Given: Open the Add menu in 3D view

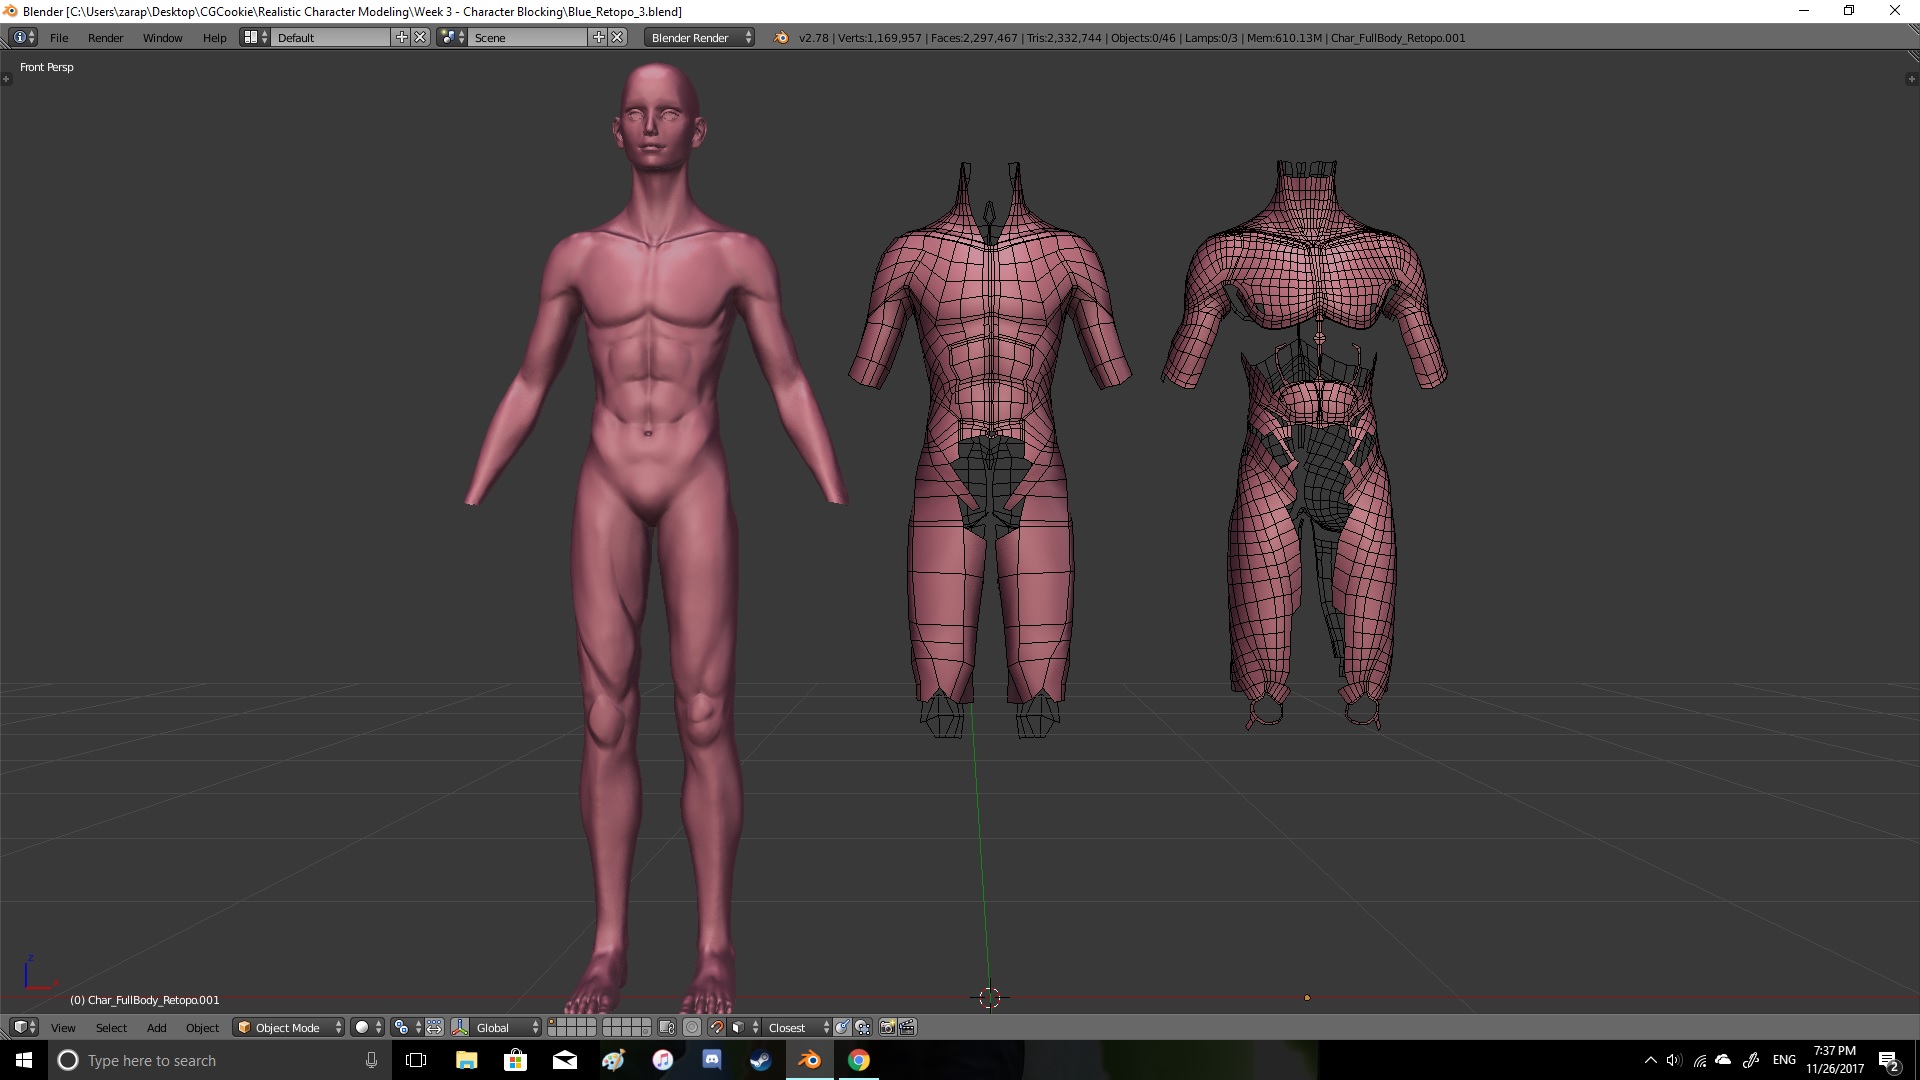Looking at the screenshot, I should [156, 1027].
